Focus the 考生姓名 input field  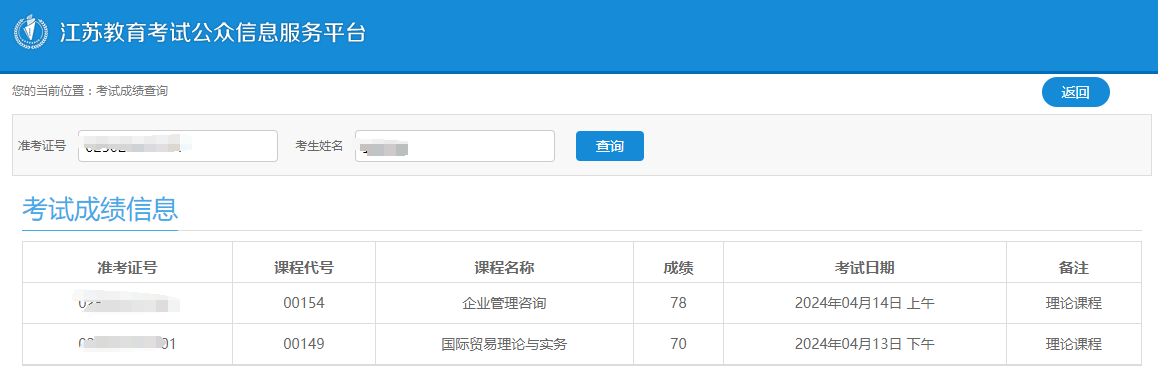click(x=455, y=146)
